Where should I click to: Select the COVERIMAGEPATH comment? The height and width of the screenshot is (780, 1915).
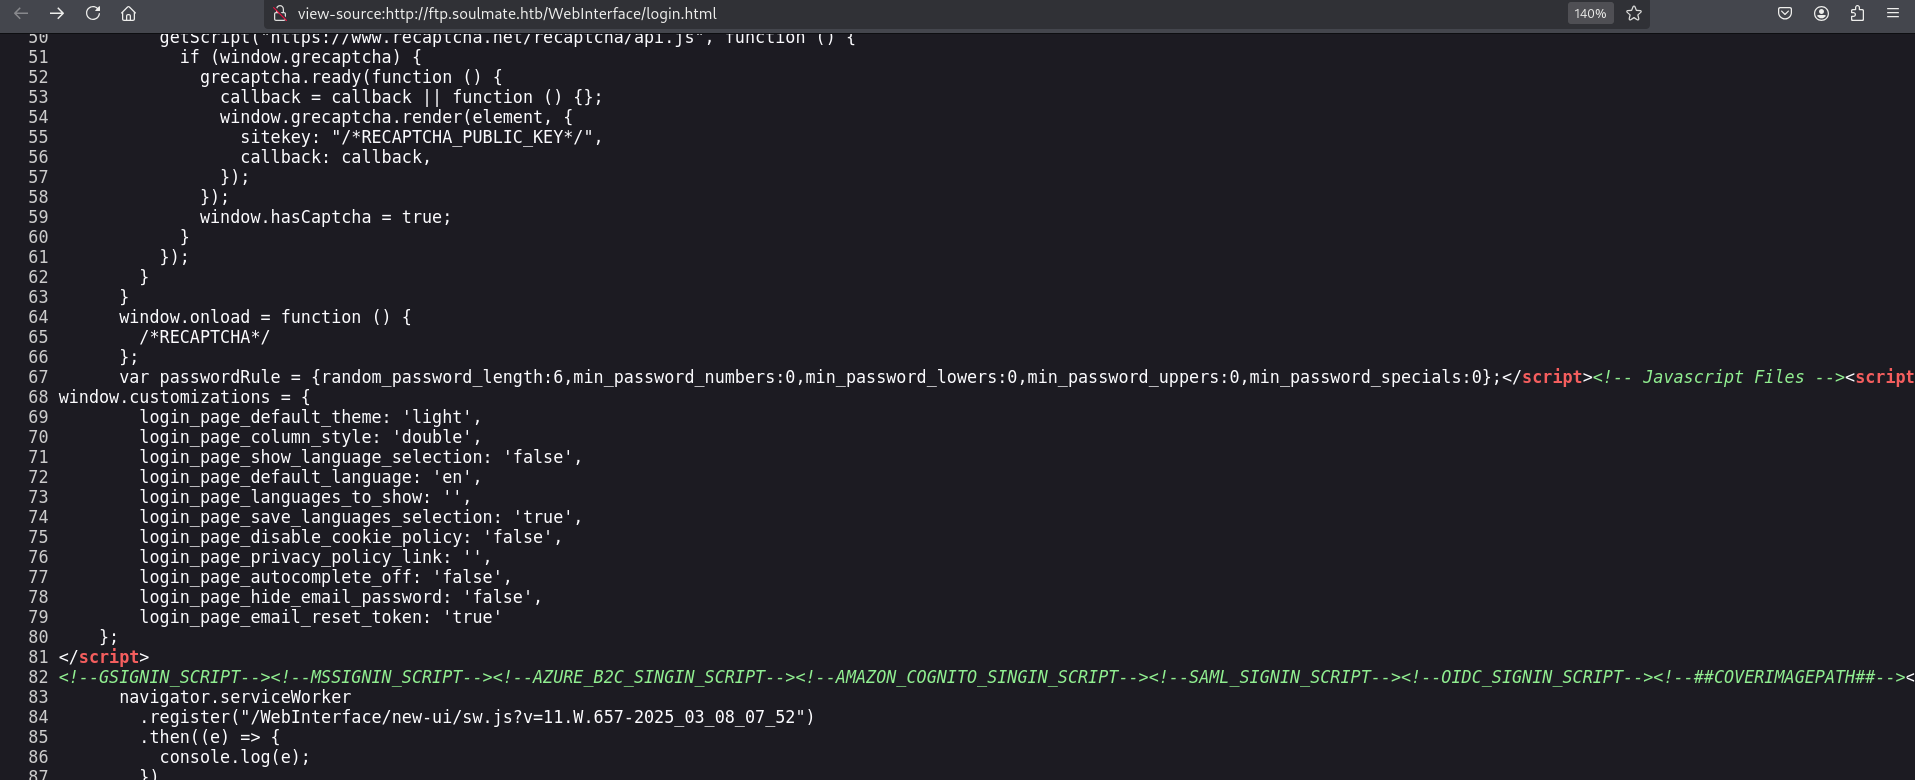1778,677
